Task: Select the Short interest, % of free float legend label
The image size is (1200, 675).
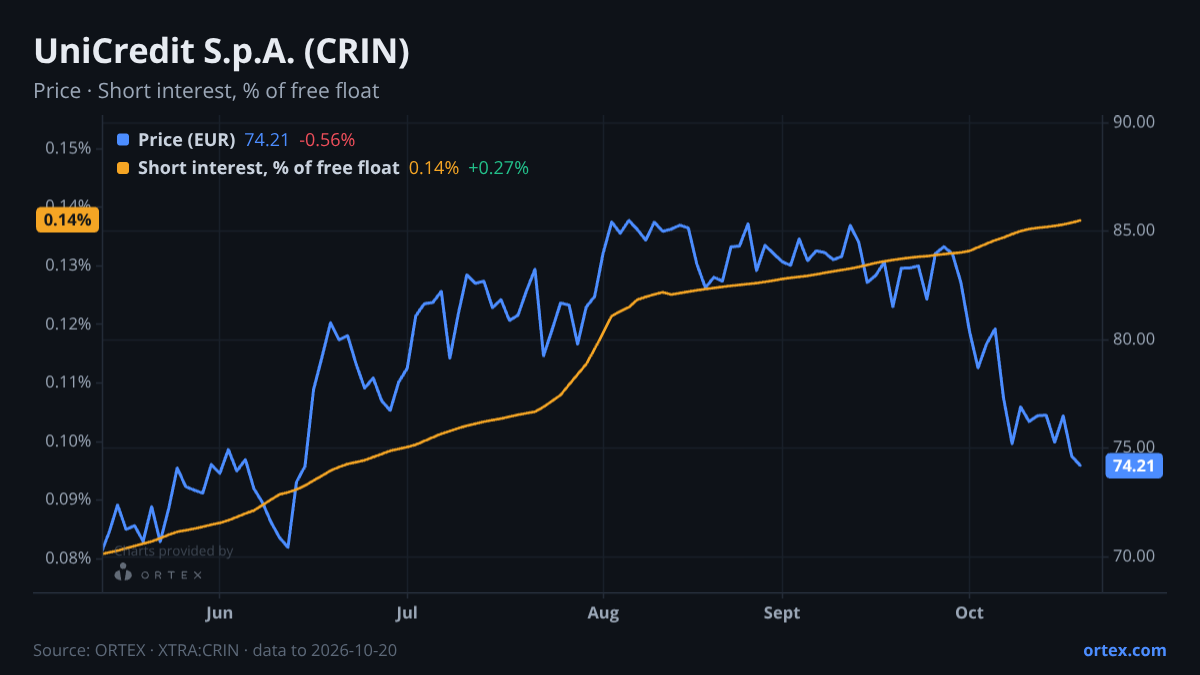Action: pos(269,168)
